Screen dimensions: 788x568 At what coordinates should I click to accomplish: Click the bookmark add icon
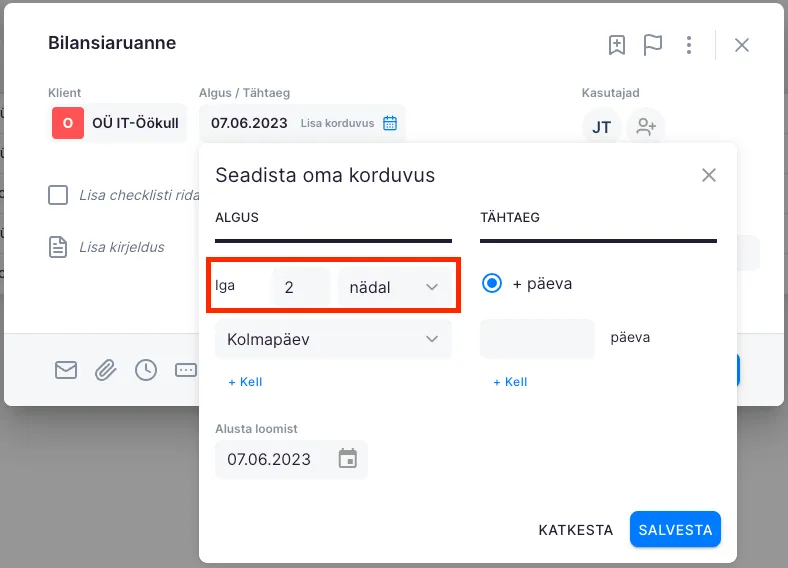(x=617, y=45)
